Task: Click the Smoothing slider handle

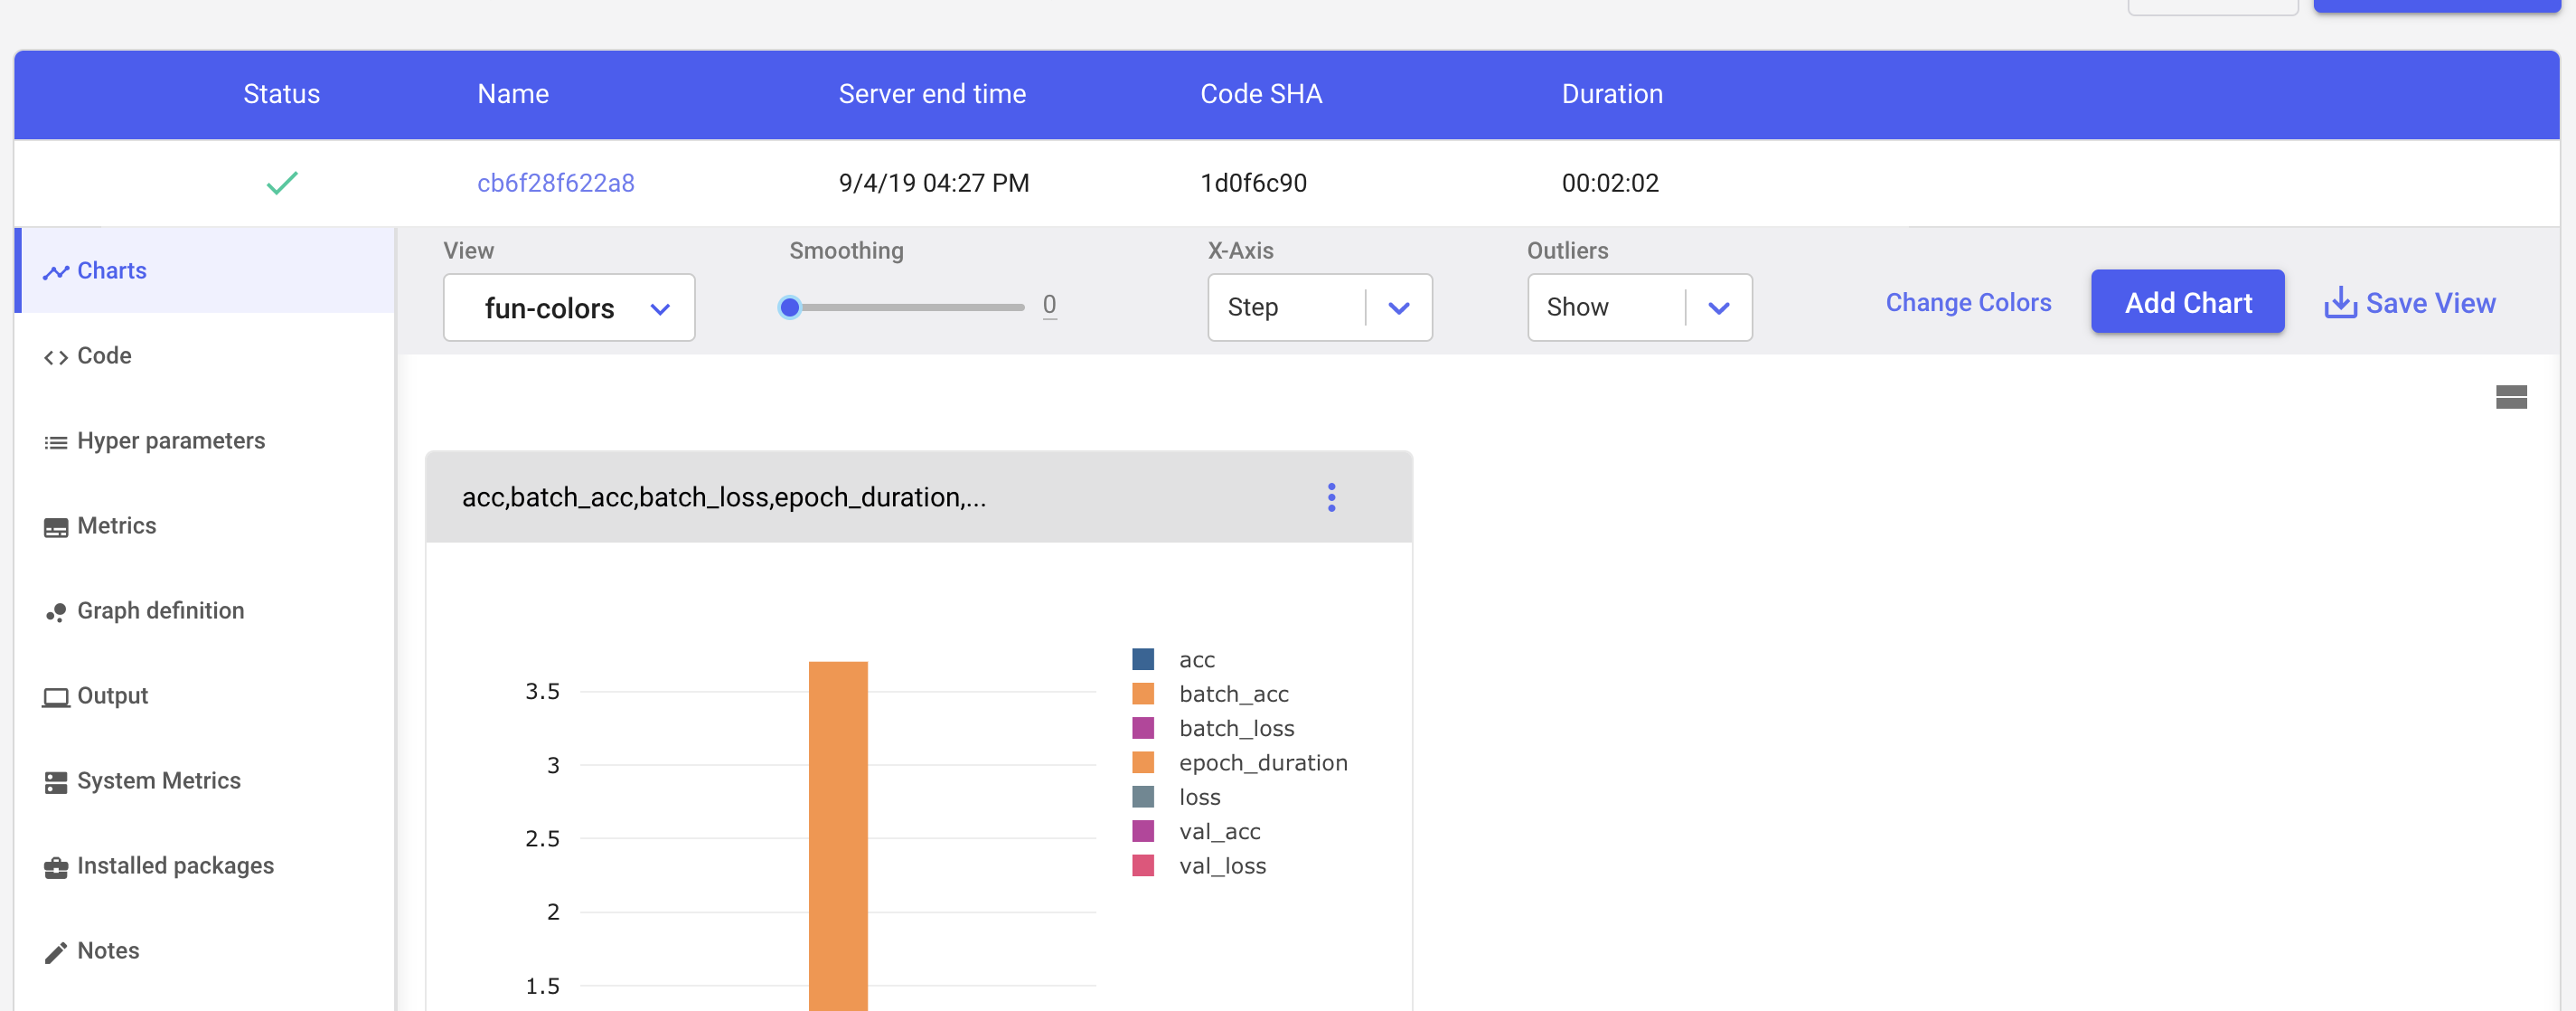Action: [x=790, y=307]
